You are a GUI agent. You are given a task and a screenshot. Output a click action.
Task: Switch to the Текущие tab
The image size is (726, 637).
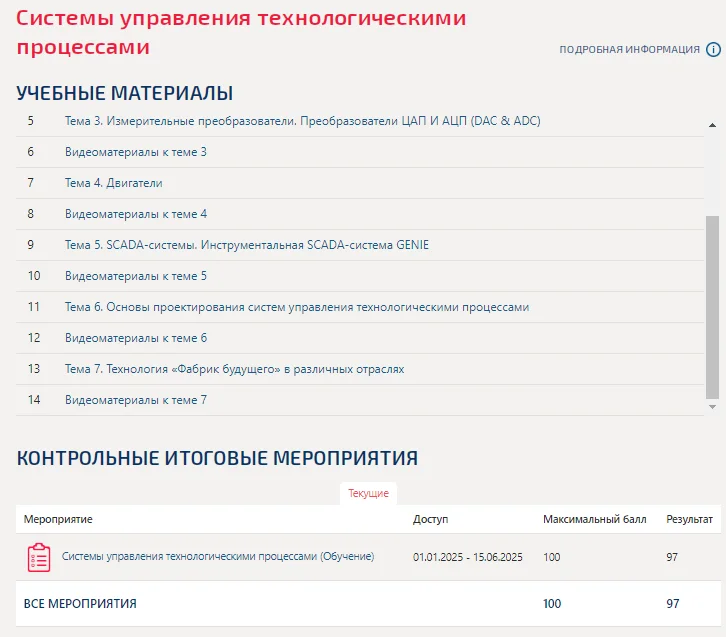pyautogui.click(x=368, y=493)
